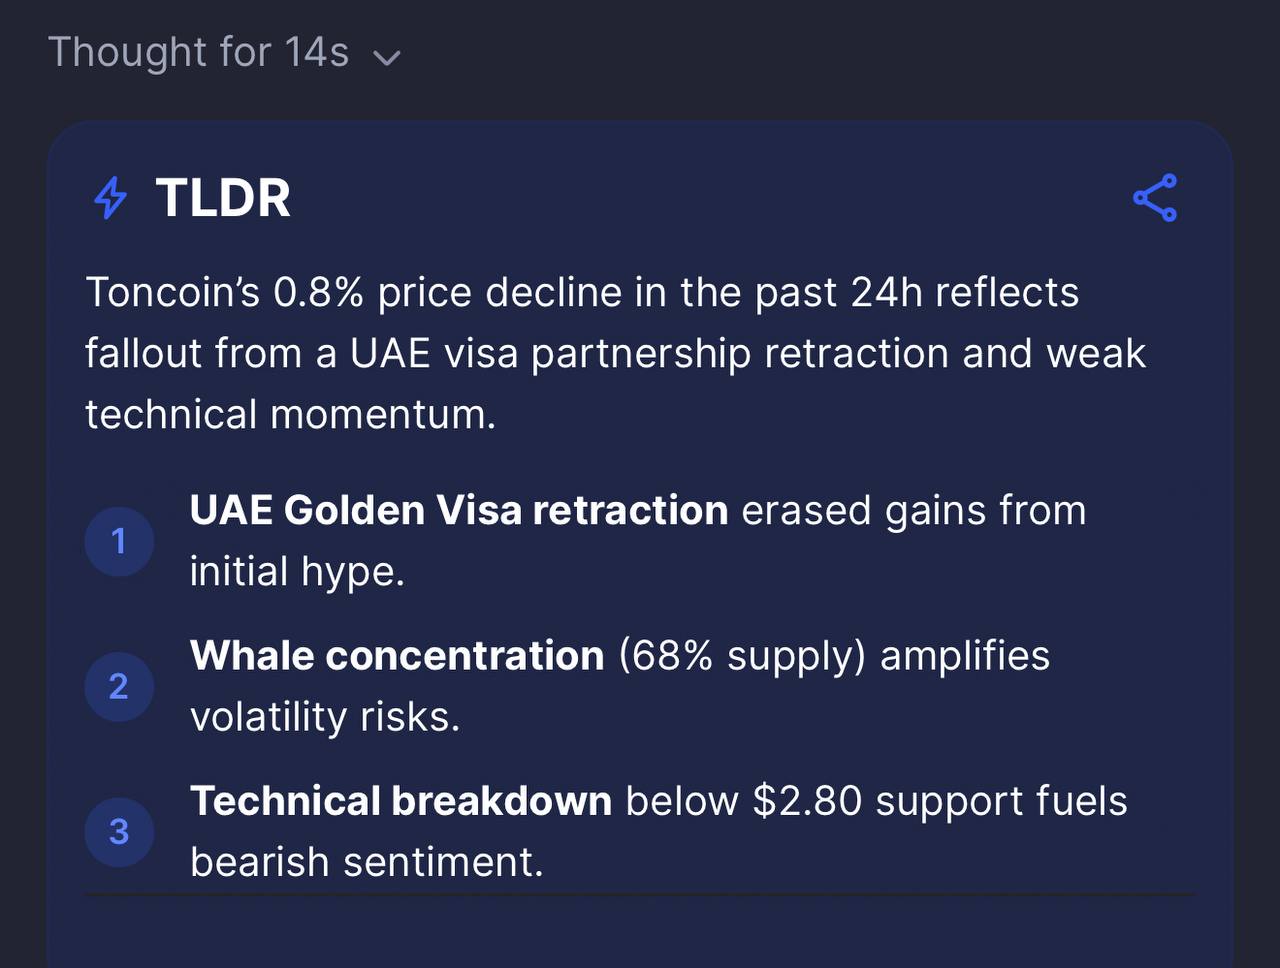Click 'Whale concentration' bold text
Image resolution: width=1280 pixels, height=968 pixels.
[x=397, y=656]
